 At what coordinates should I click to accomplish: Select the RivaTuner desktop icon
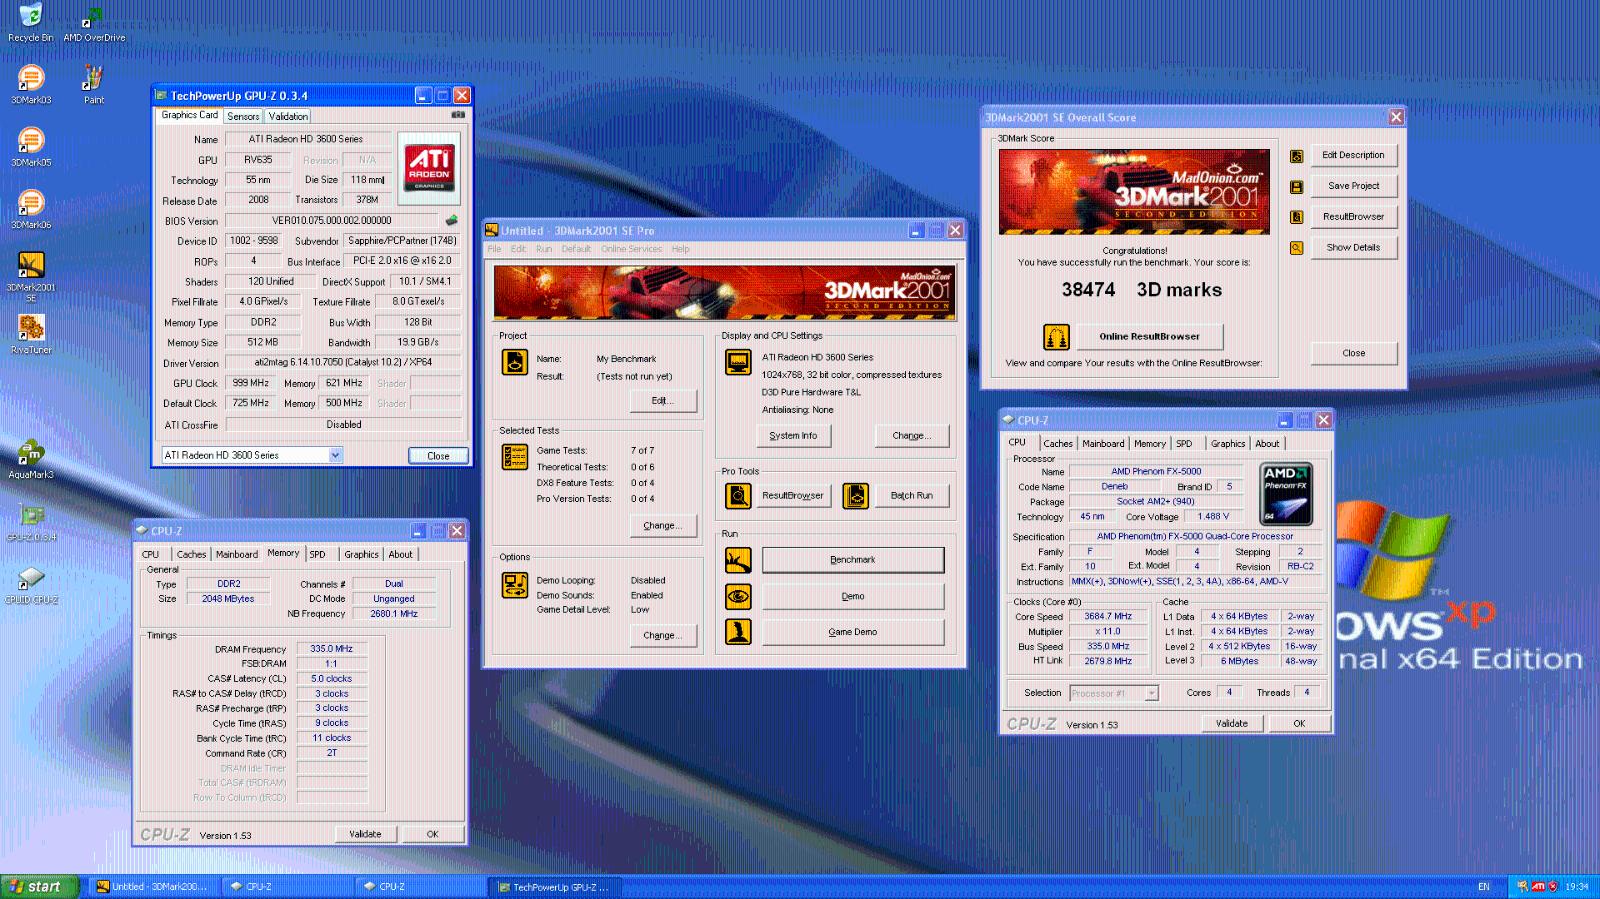click(31, 334)
